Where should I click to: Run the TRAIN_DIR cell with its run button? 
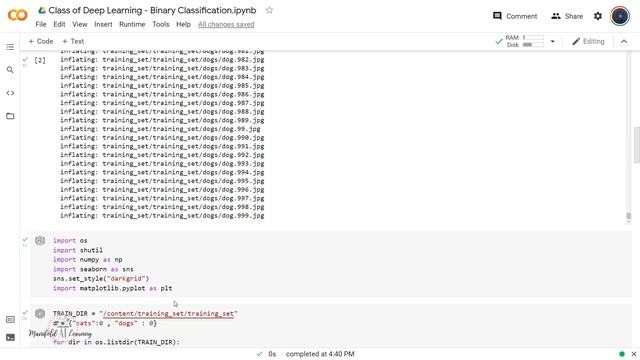[x=40, y=313]
